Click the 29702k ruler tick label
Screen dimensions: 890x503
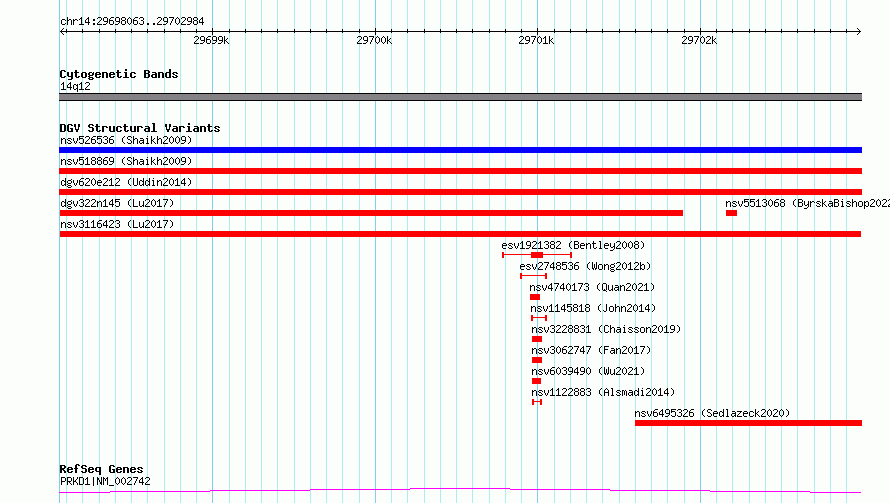(x=699, y=40)
